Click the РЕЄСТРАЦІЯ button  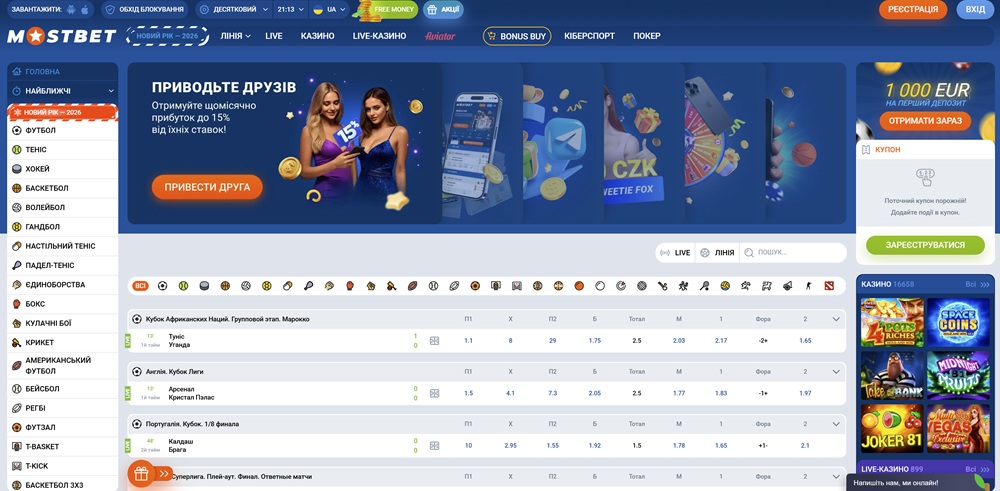(x=912, y=9)
